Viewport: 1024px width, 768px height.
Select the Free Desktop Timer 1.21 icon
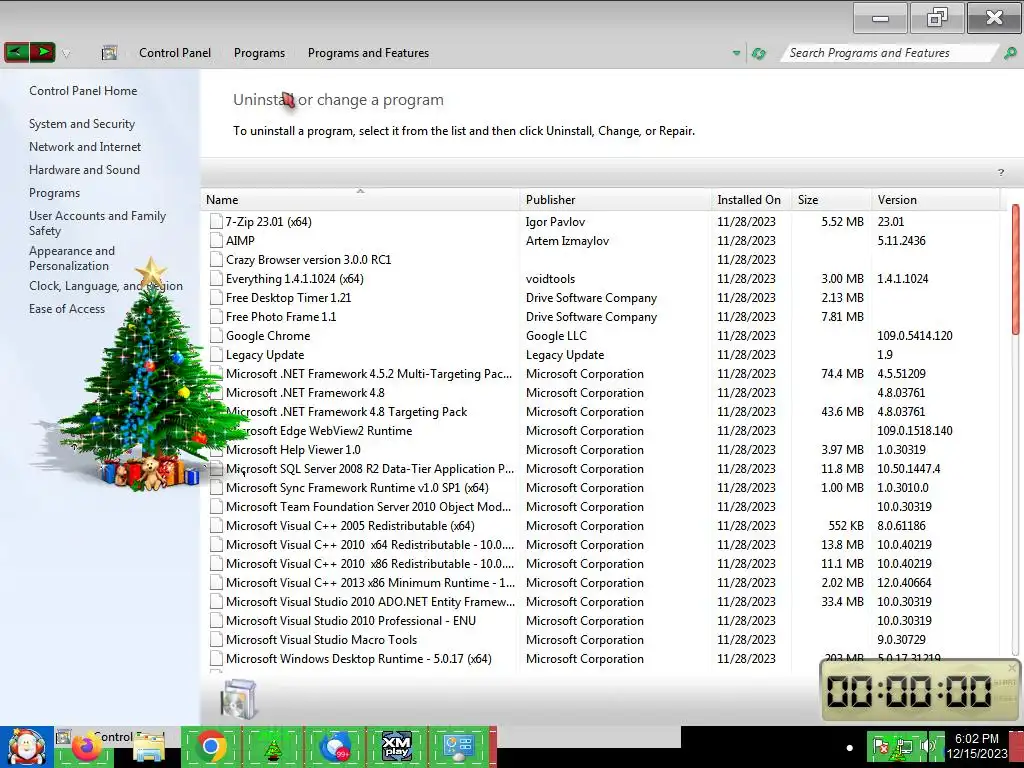click(x=216, y=298)
